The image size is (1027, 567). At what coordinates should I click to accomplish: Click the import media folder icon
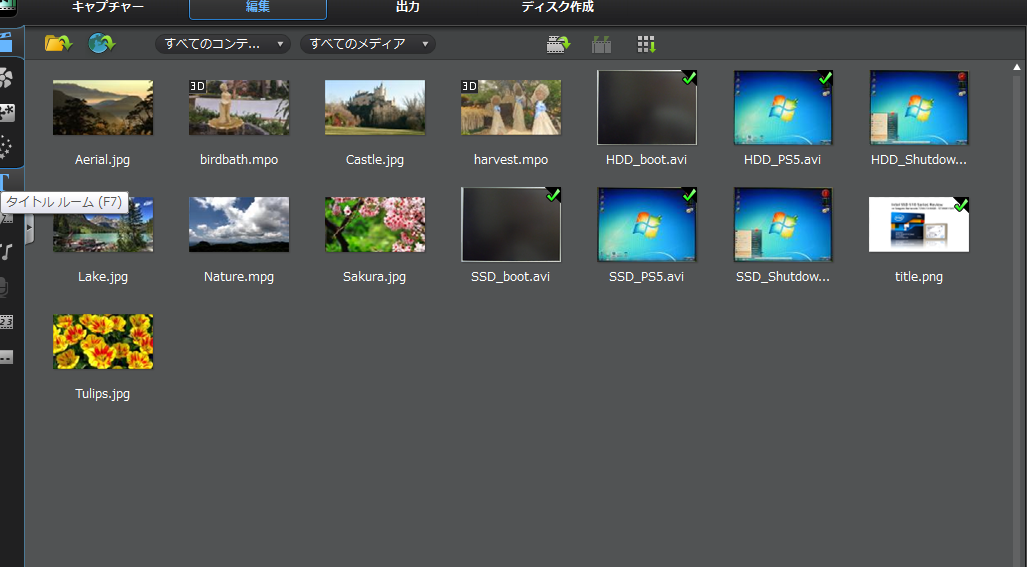point(58,44)
